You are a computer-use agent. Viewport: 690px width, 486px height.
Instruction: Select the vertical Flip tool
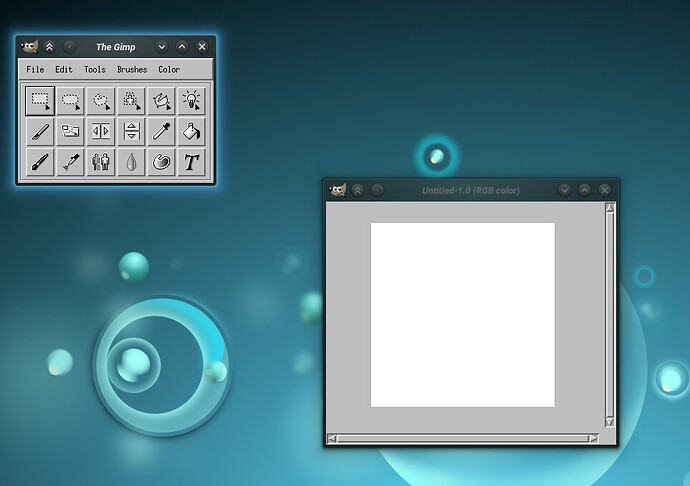point(131,131)
